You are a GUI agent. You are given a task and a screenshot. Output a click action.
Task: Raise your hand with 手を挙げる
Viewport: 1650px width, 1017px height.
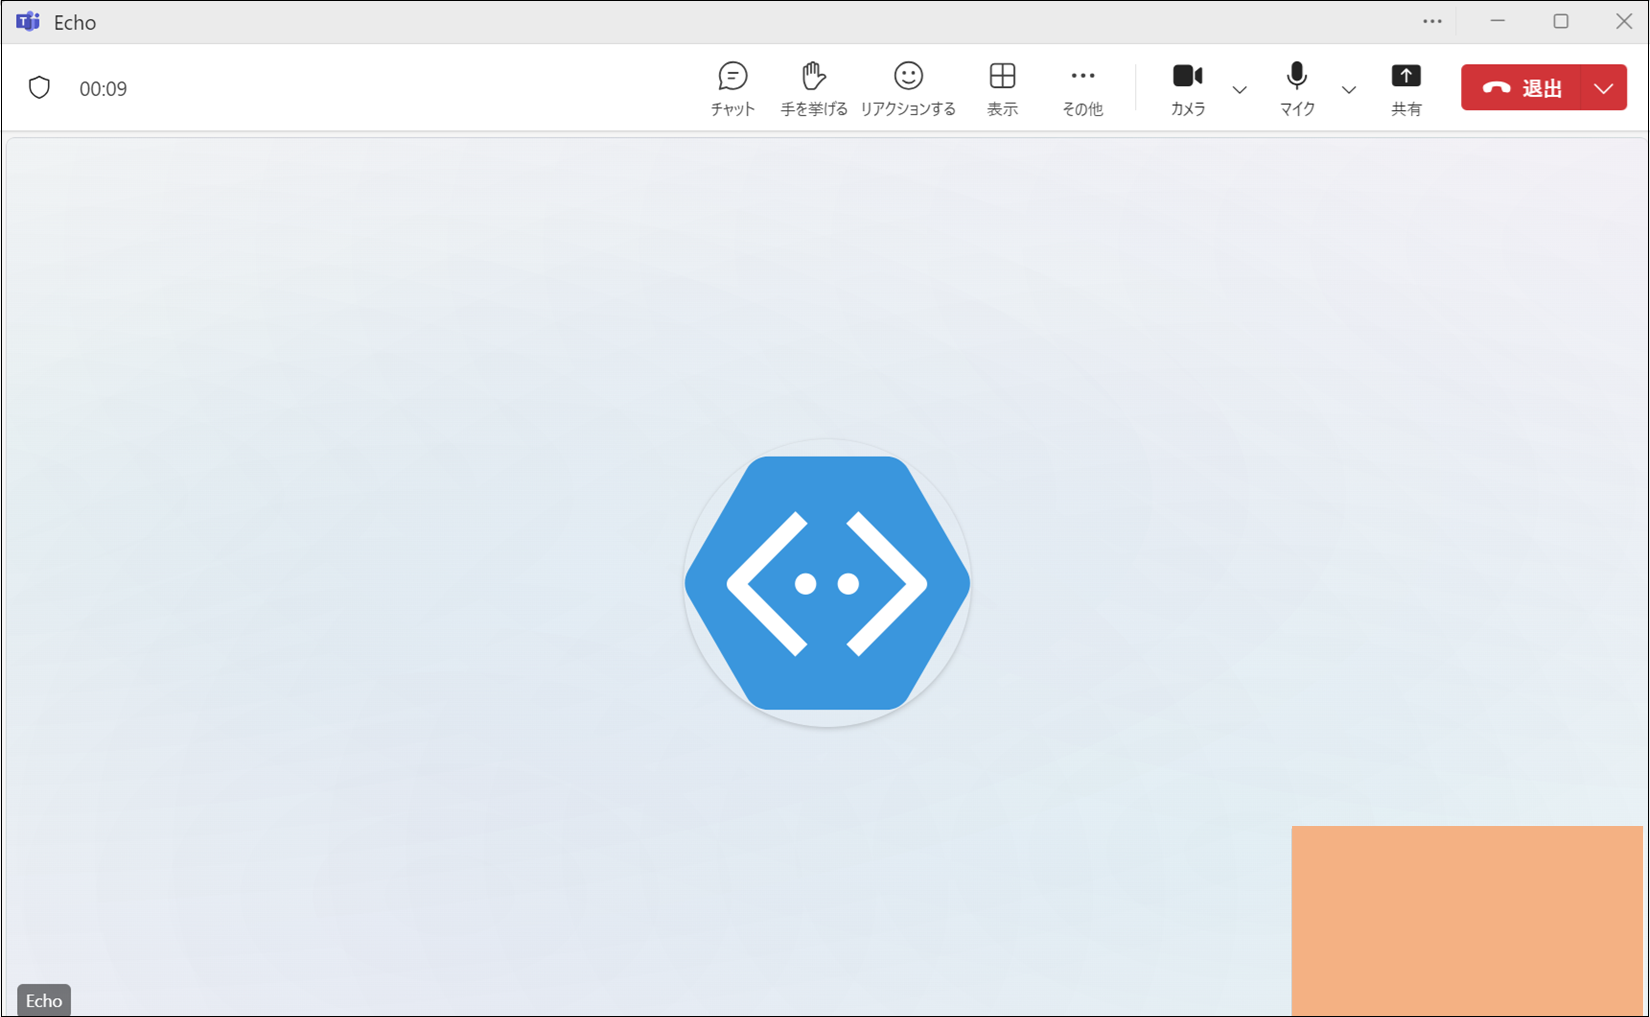pyautogui.click(x=813, y=88)
